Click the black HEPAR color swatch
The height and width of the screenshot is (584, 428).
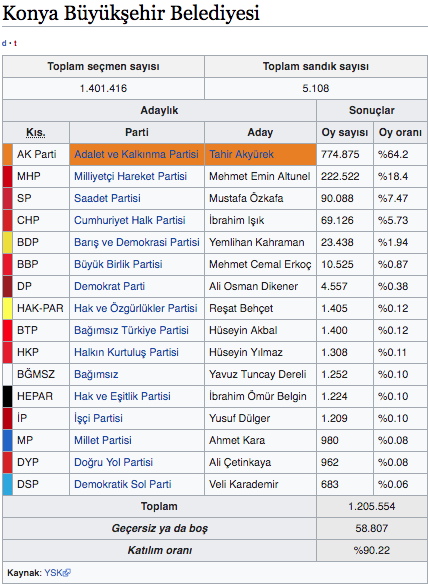coord(7,396)
